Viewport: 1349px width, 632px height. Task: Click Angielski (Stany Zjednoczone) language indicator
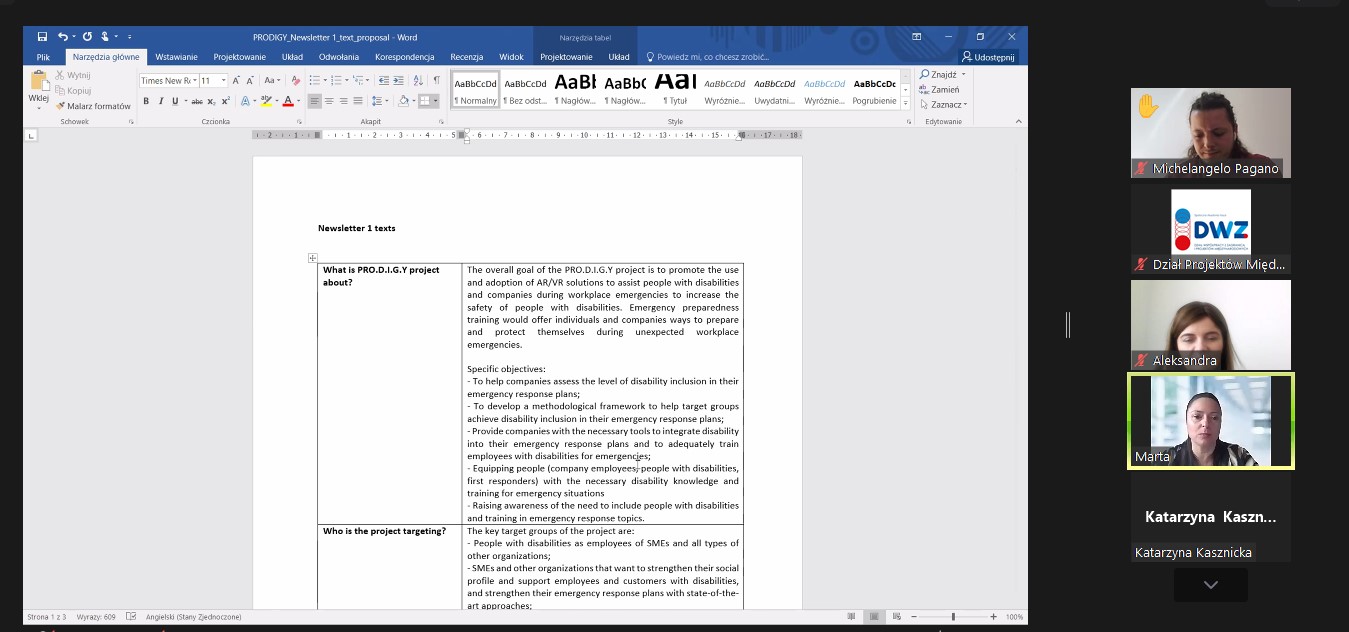click(x=193, y=617)
